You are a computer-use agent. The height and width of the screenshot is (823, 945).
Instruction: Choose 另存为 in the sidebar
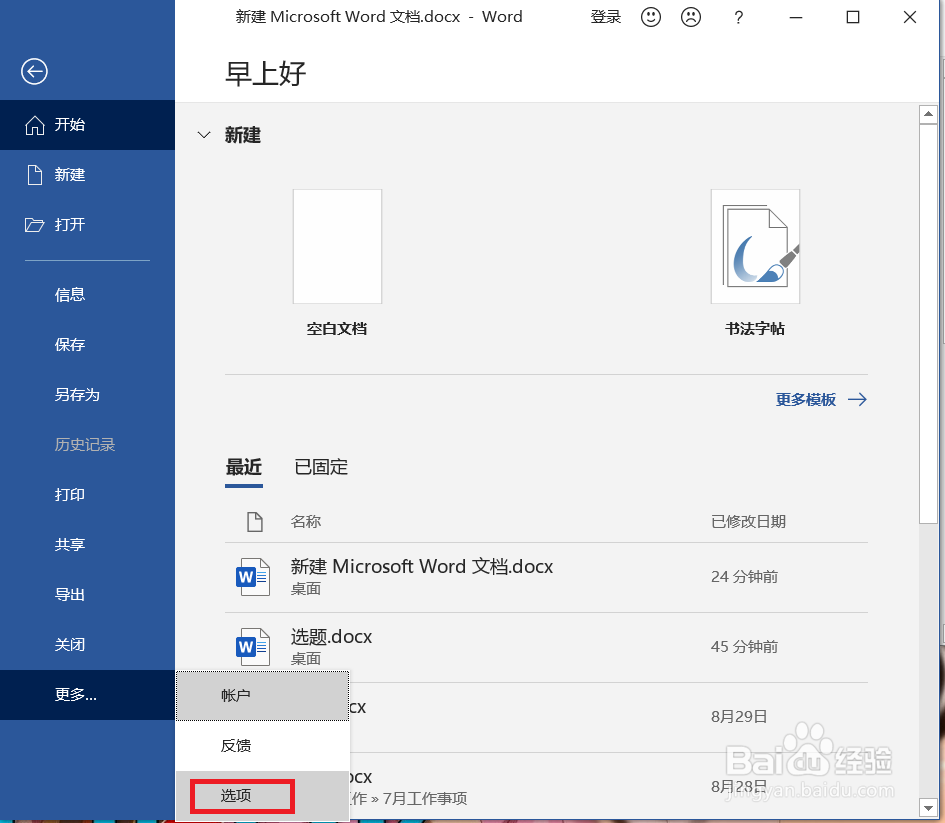coord(77,395)
